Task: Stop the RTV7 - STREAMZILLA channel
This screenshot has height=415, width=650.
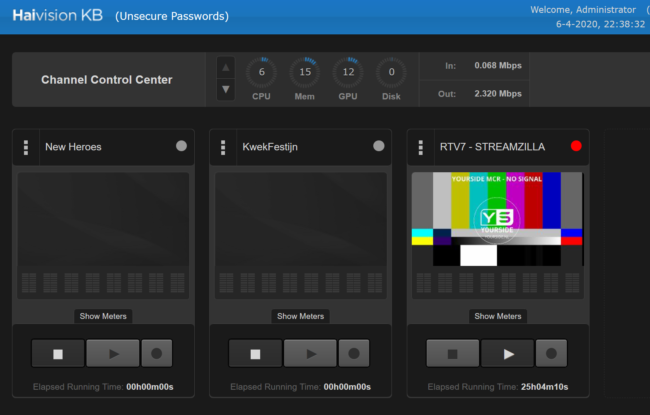Action: pos(452,353)
